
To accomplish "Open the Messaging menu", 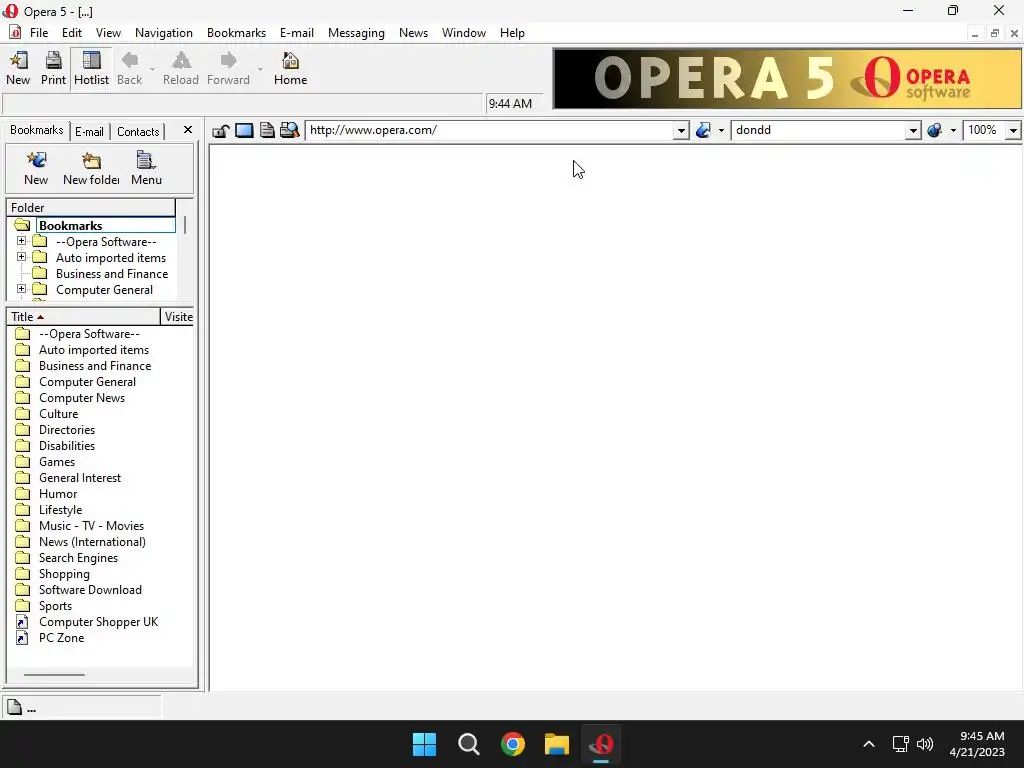I will coord(357,33).
